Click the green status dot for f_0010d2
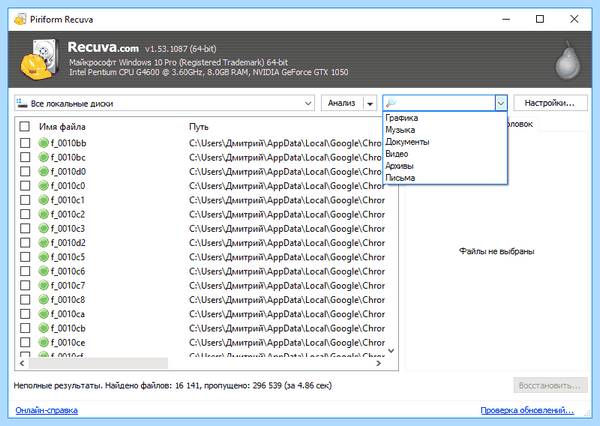Viewport: 600px width, 426px height. coord(44,243)
